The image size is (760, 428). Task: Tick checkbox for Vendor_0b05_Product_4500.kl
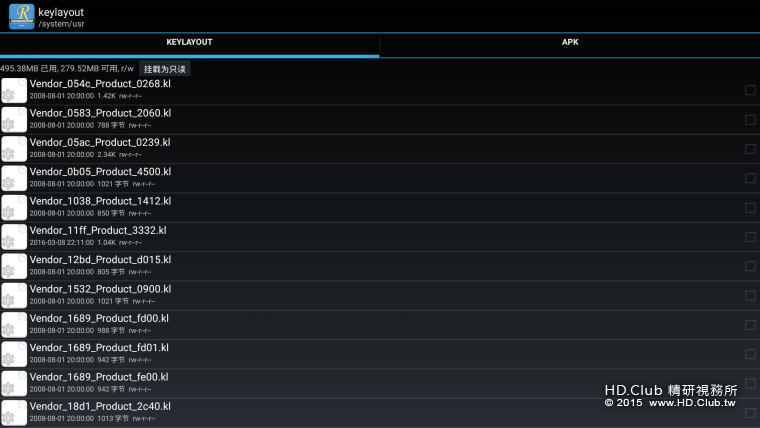pos(750,178)
